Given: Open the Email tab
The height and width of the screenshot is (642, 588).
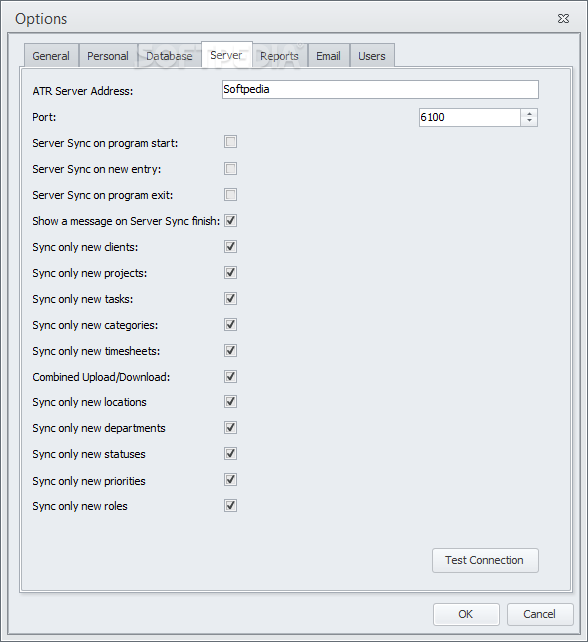Looking at the screenshot, I should point(328,55).
